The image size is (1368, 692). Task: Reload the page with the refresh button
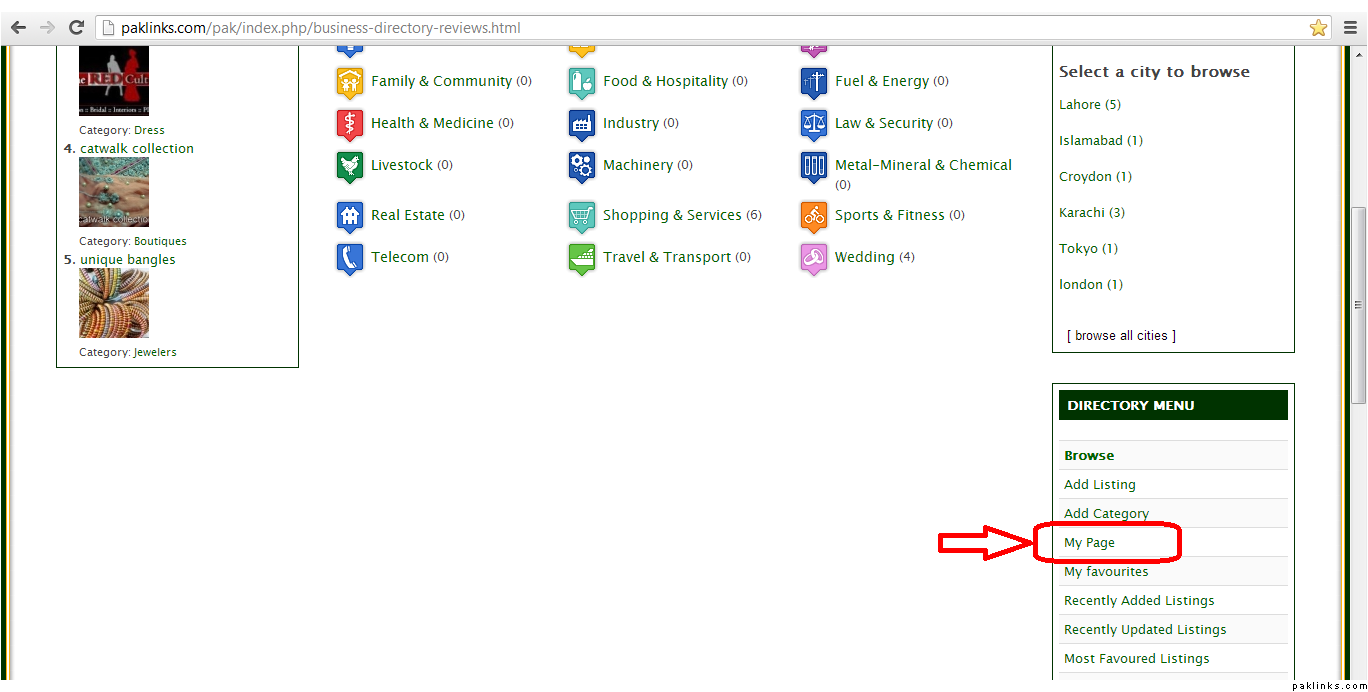tap(76, 28)
